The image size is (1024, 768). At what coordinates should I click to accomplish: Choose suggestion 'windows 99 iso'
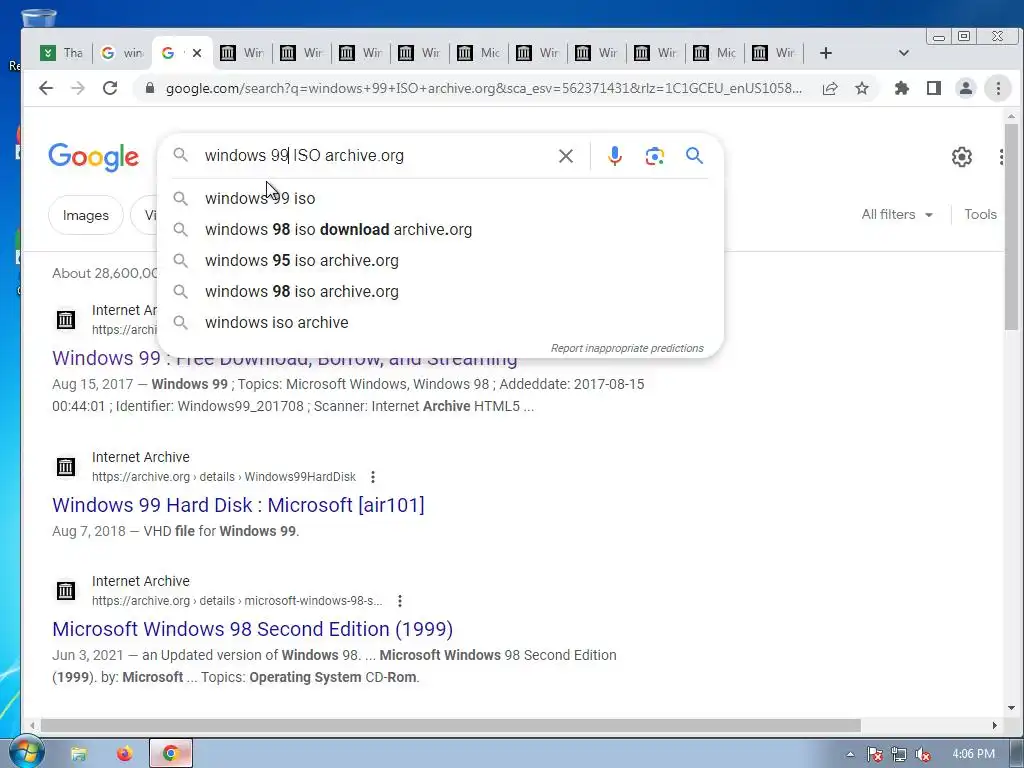click(441, 199)
